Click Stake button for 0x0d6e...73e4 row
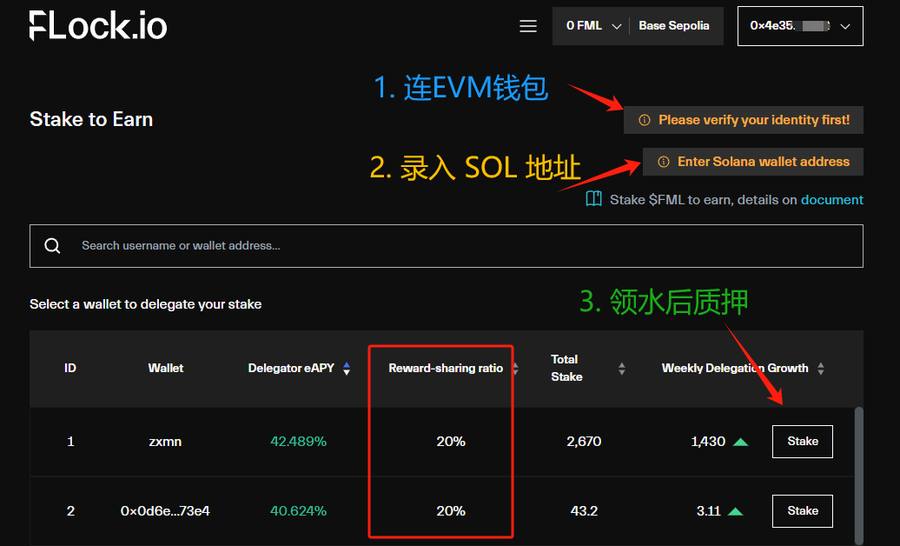The width and height of the screenshot is (900, 546). pyautogui.click(x=802, y=511)
